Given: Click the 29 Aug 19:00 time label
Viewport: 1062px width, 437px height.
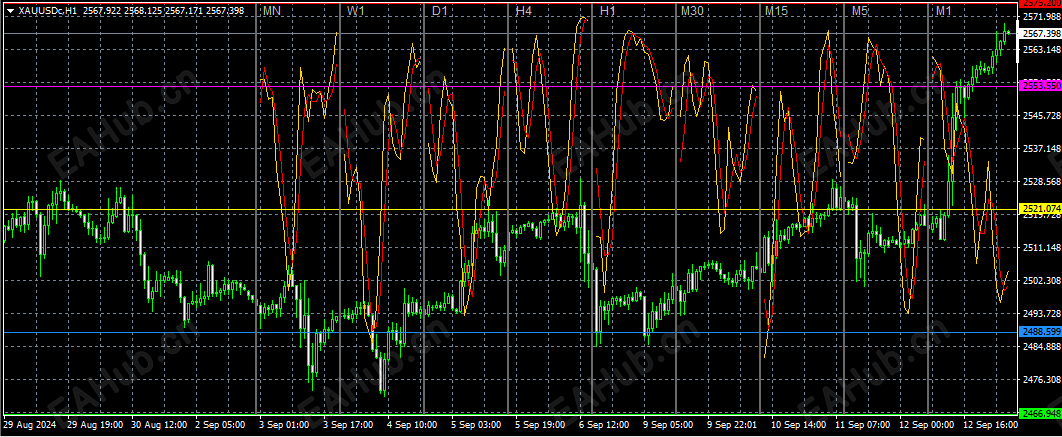Looking at the screenshot, I should 95,425.
